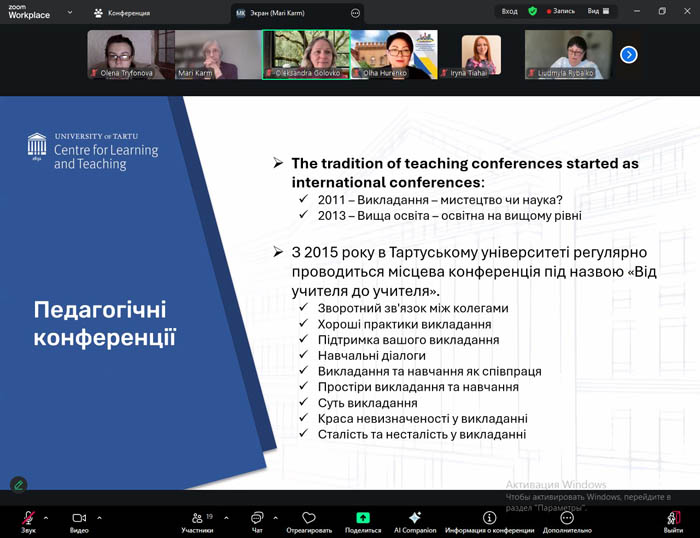Open the Конференция tab
This screenshot has width=700, height=538.
[122, 13]
